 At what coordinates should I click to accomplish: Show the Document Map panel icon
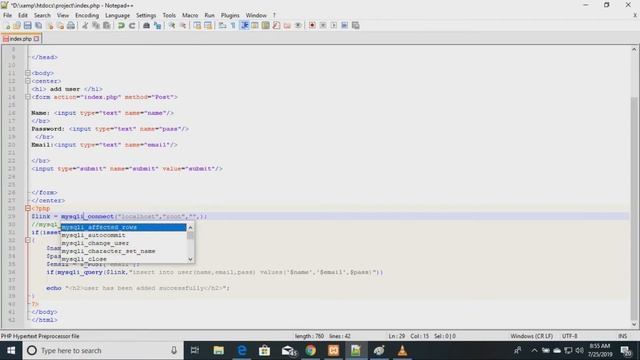coord(266,26)
